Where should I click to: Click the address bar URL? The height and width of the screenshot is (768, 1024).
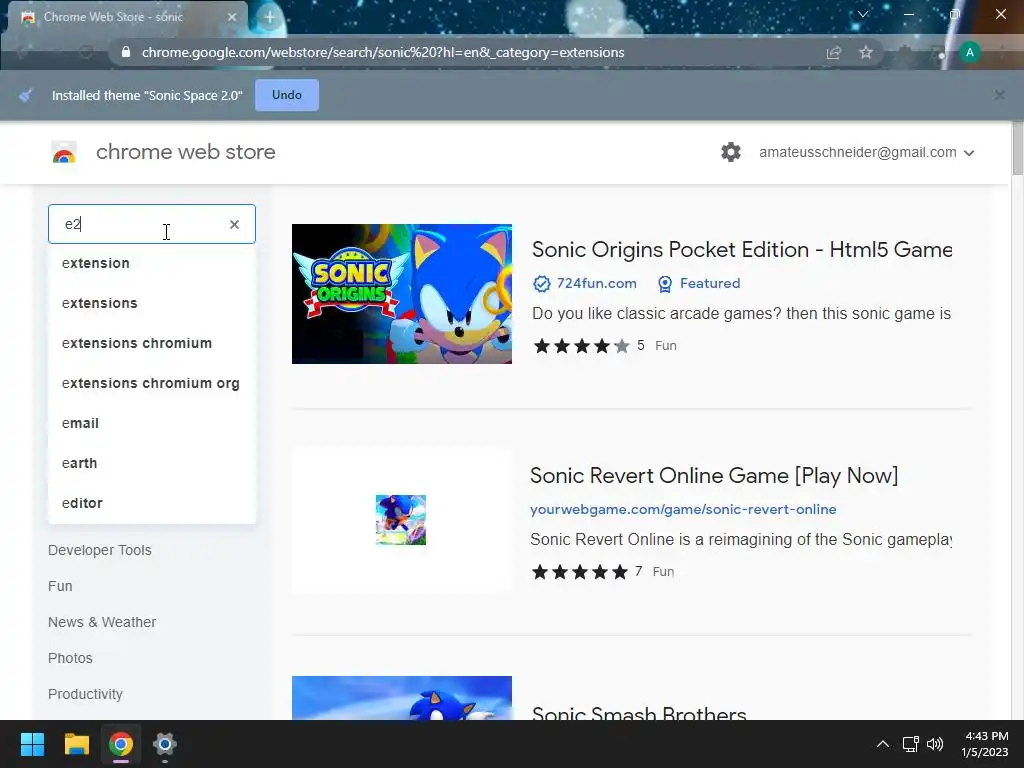coord(383,52)
